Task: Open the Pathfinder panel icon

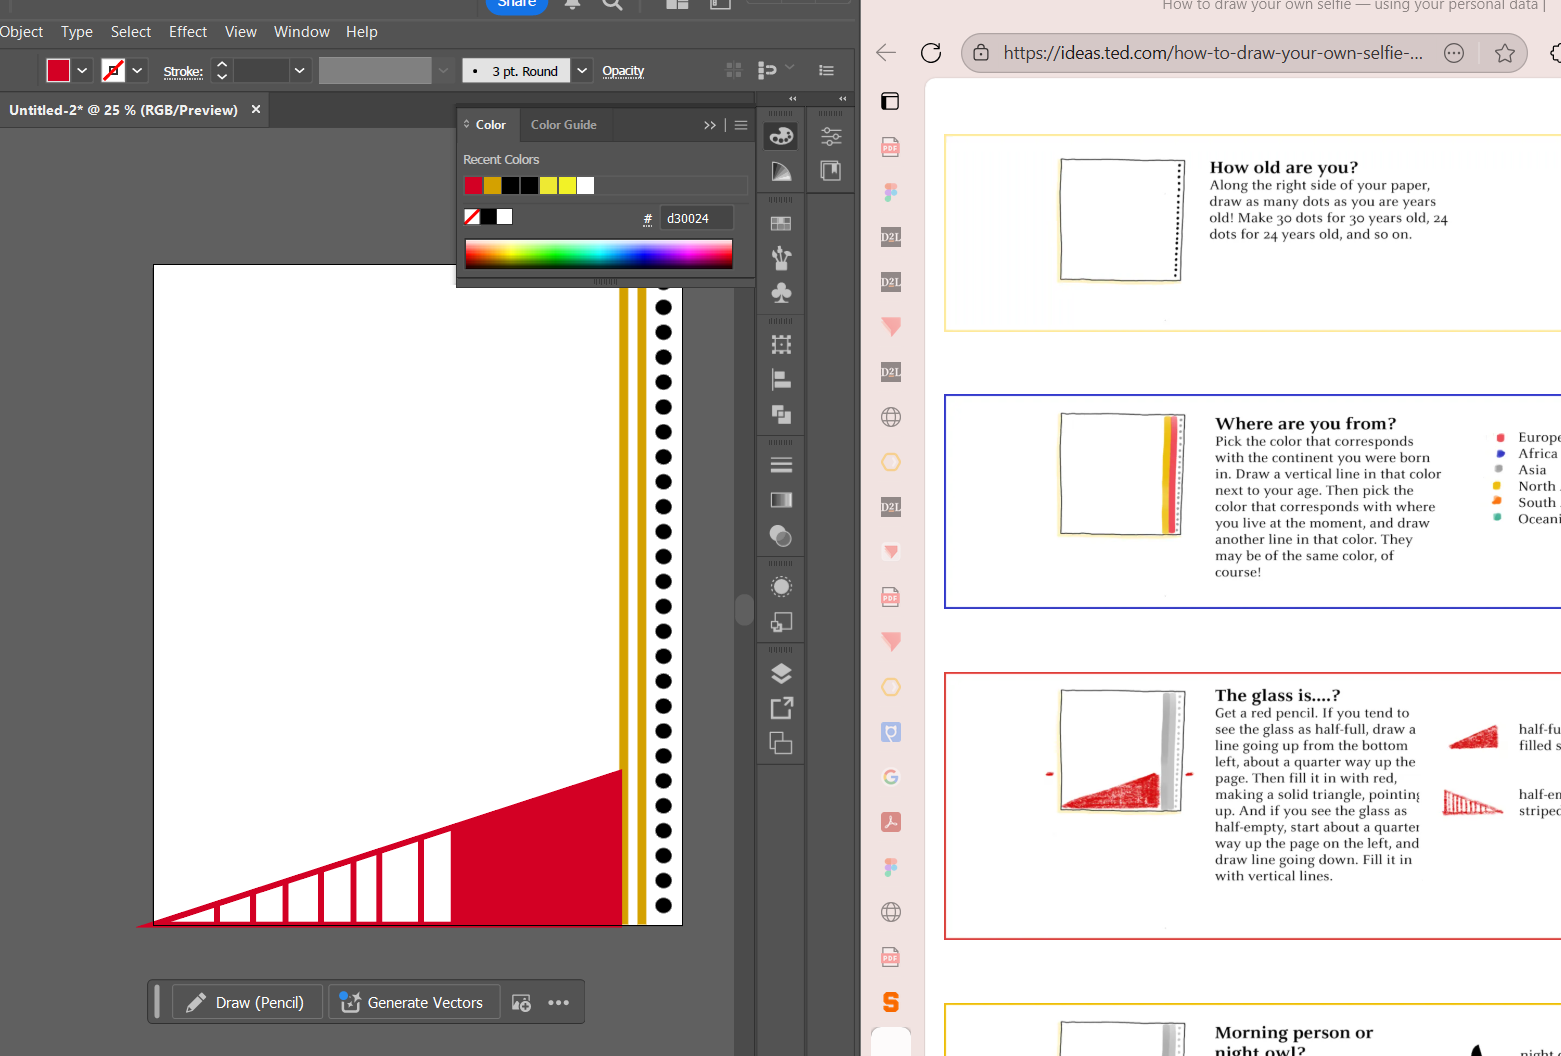Action: coord(781,414)
